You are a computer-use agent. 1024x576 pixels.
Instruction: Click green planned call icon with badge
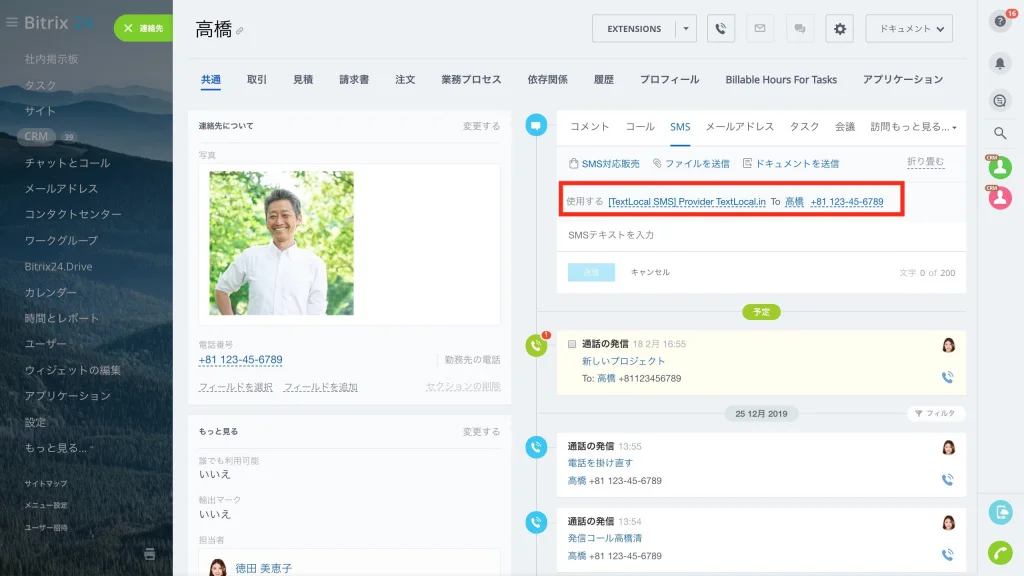pos(536,345)
